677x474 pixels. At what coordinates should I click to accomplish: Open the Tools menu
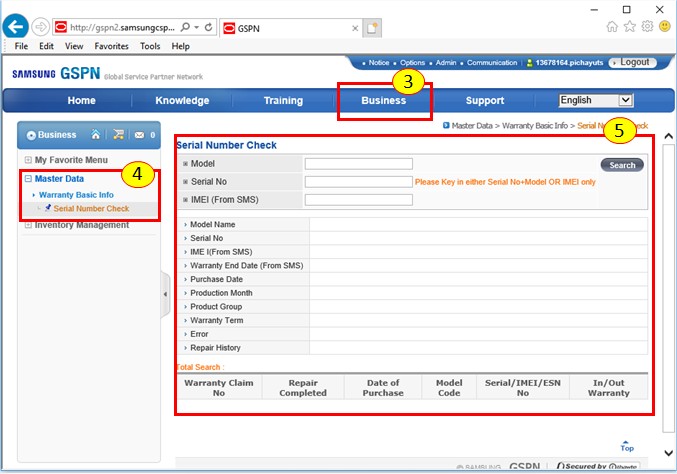tap(150, 46)
